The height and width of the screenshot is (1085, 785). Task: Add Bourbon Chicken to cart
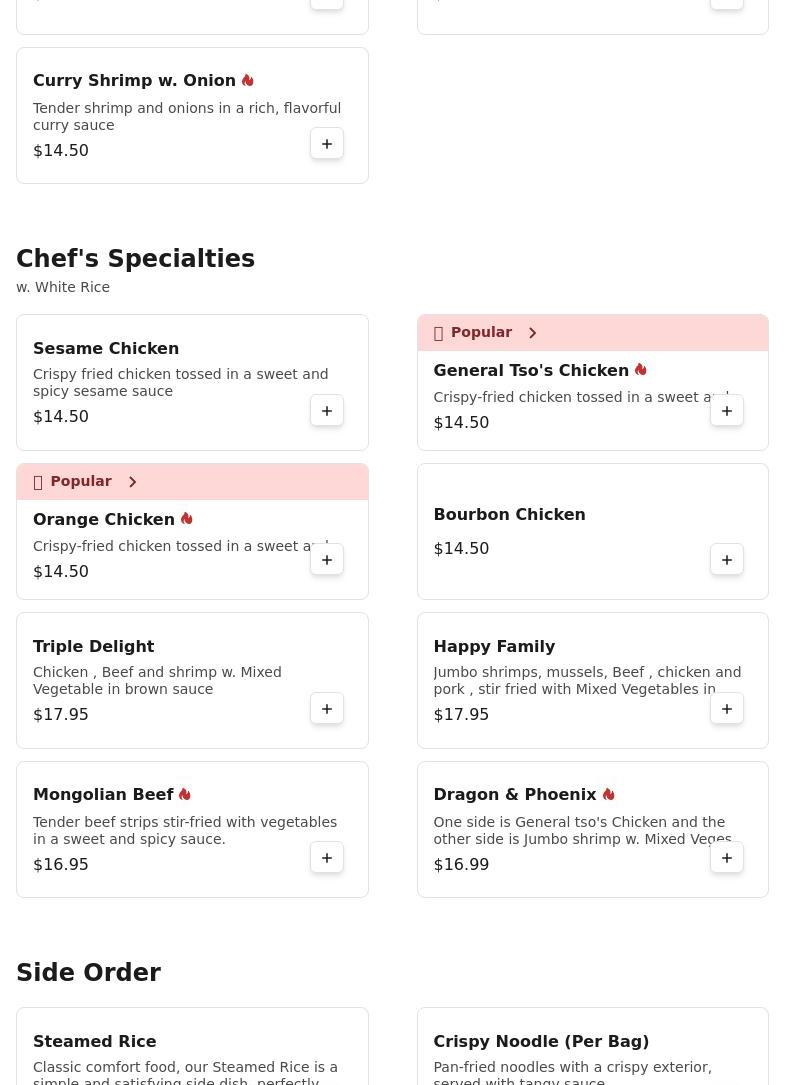[727, 560]
